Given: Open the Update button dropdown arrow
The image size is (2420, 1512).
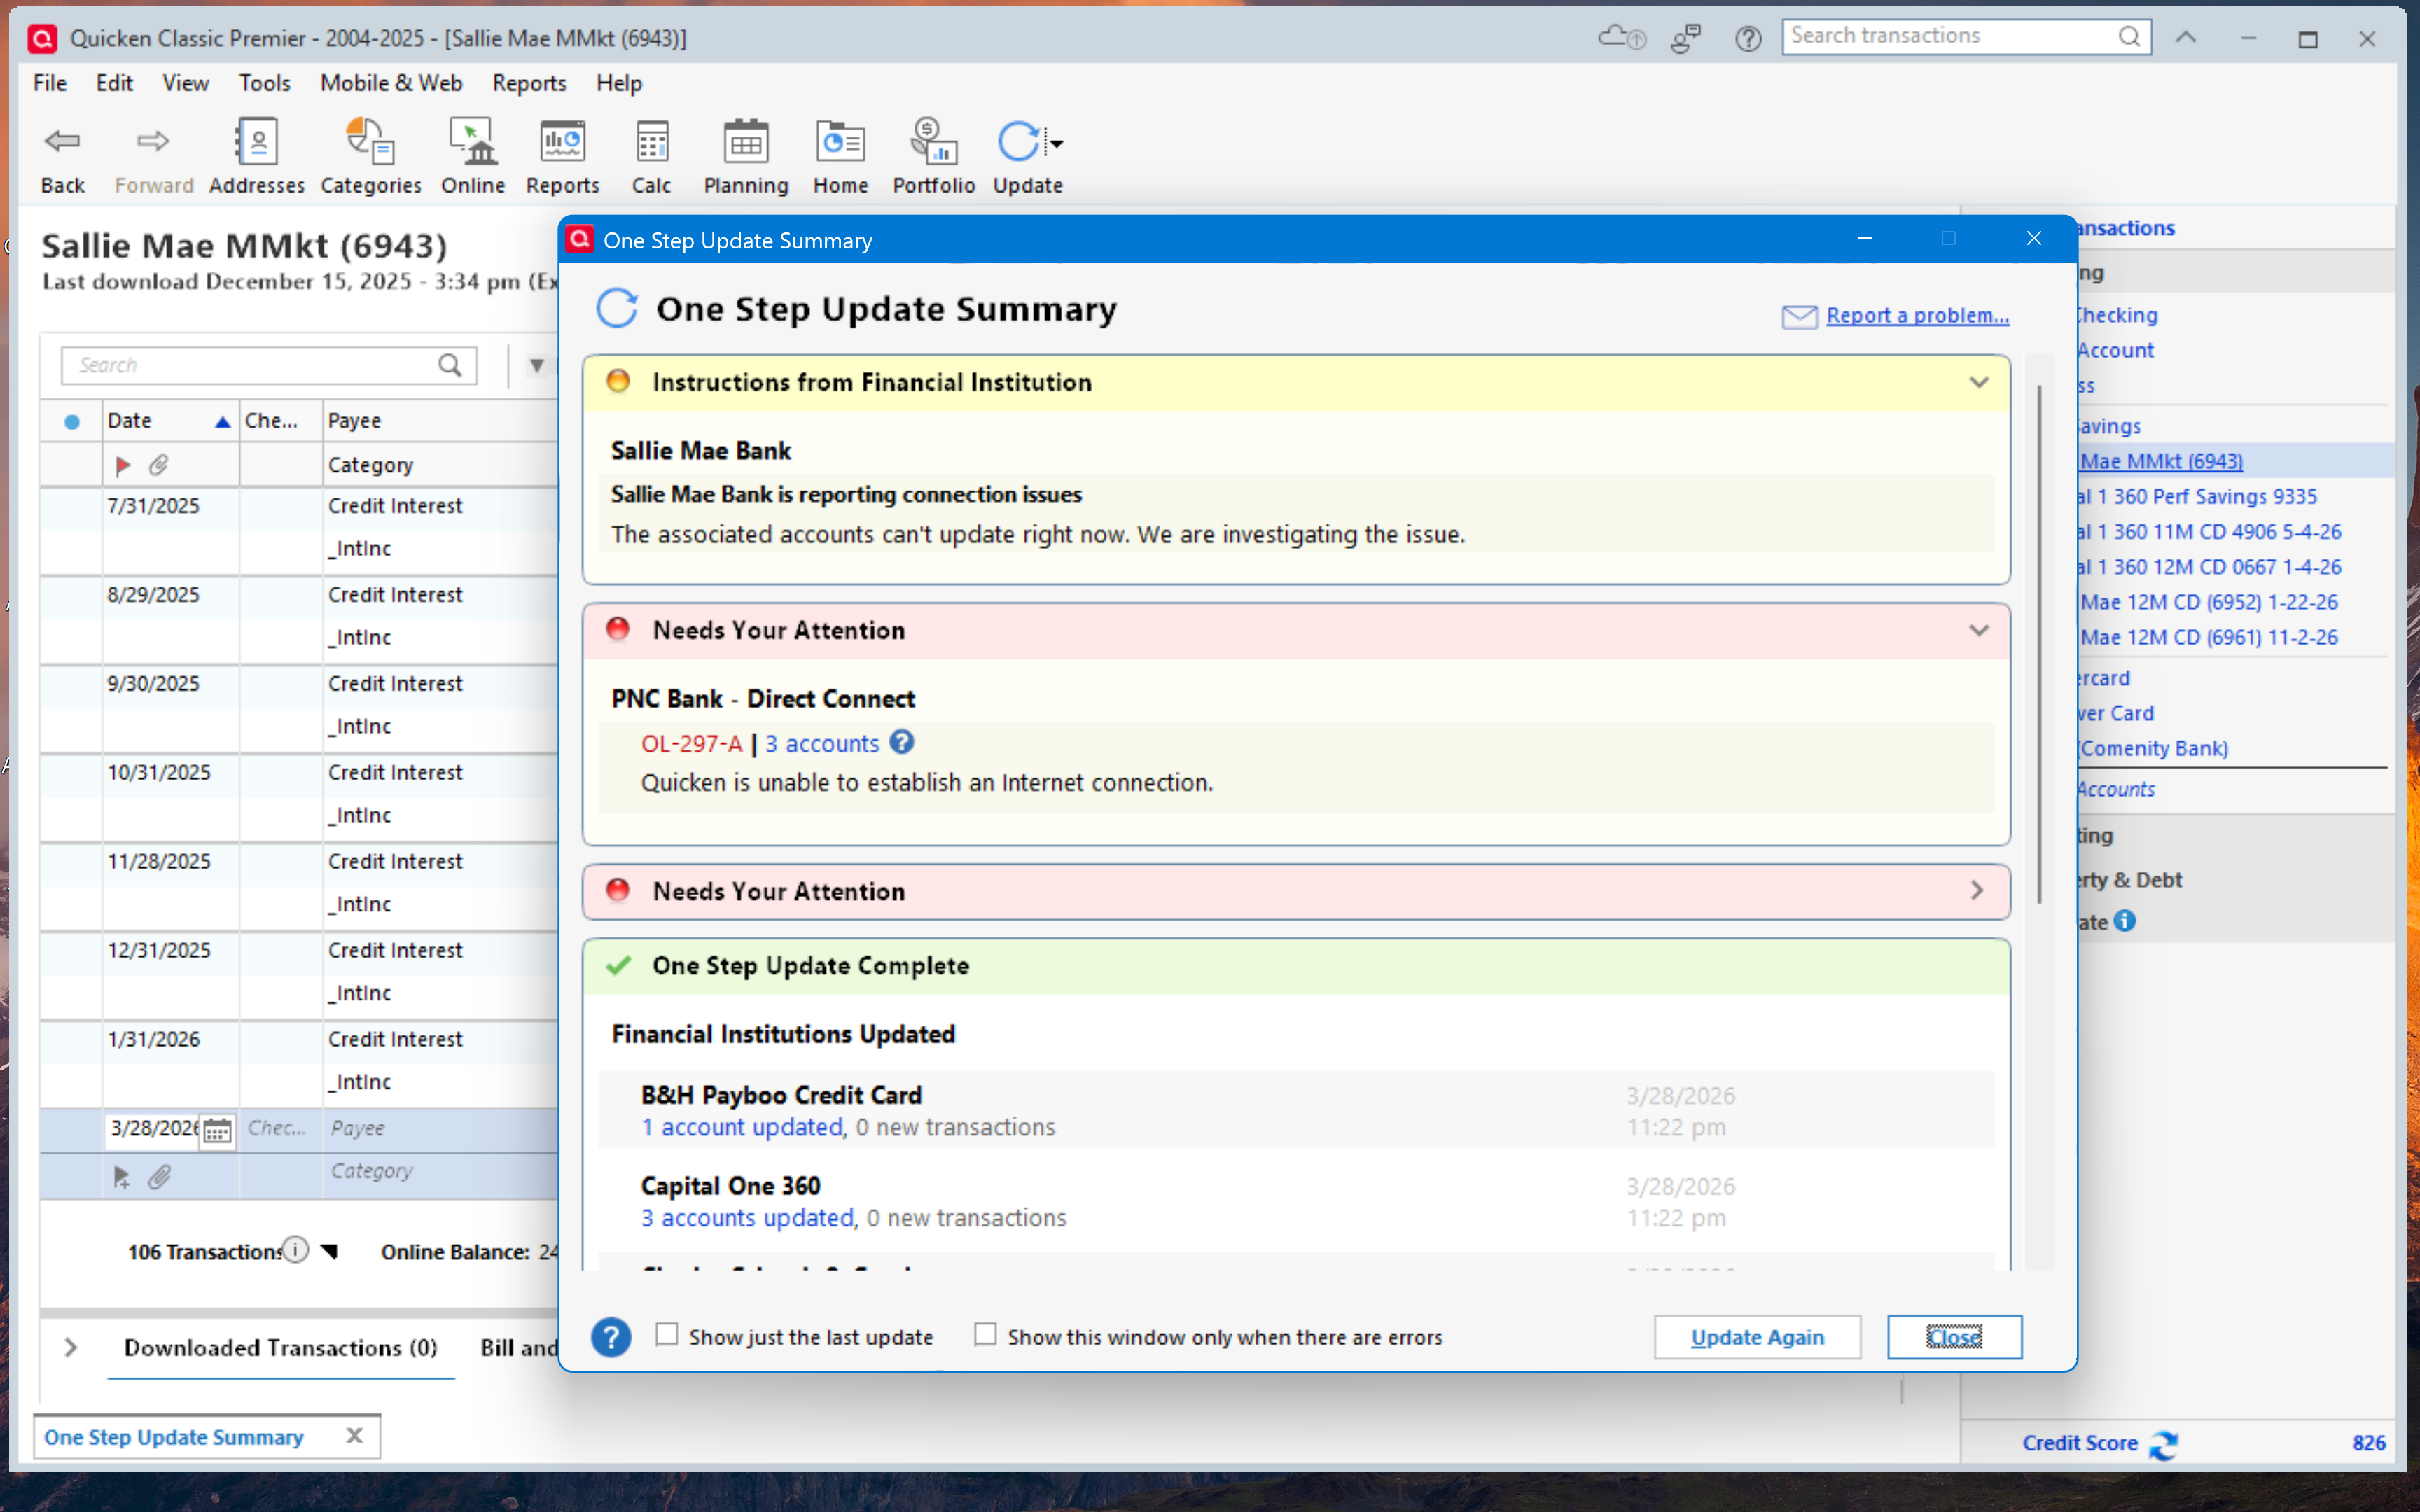Looking at the screenshot, I should pos(1056,144).
